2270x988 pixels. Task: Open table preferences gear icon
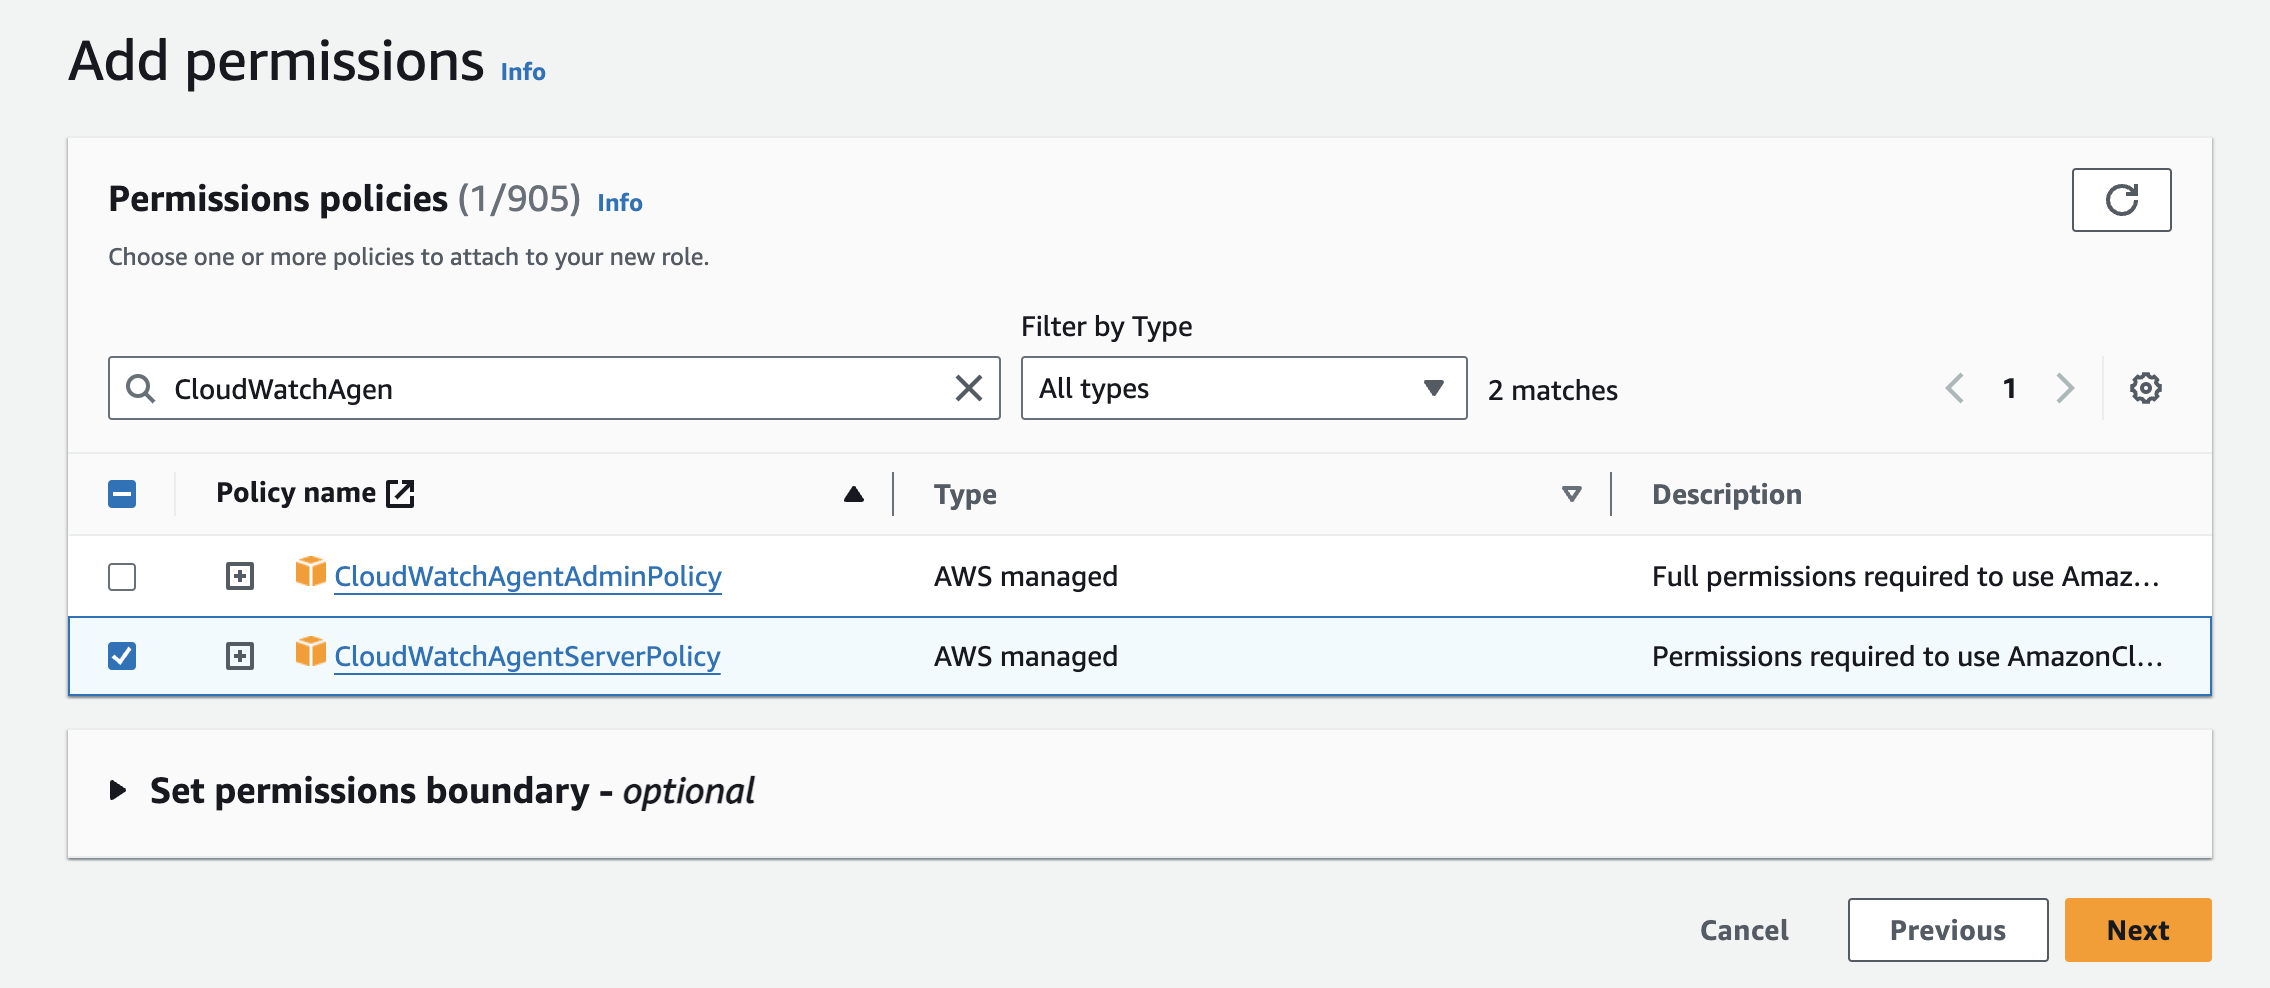click(x=2145, y=388)
